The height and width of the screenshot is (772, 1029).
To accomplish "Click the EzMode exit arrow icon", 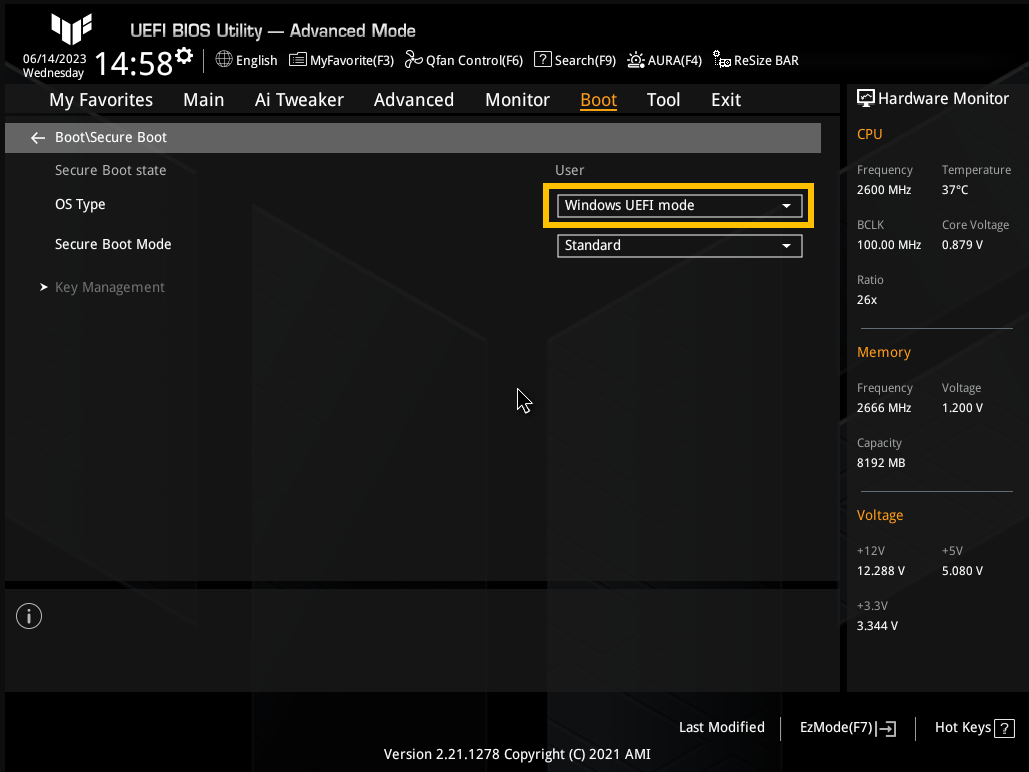I will 886,728.
